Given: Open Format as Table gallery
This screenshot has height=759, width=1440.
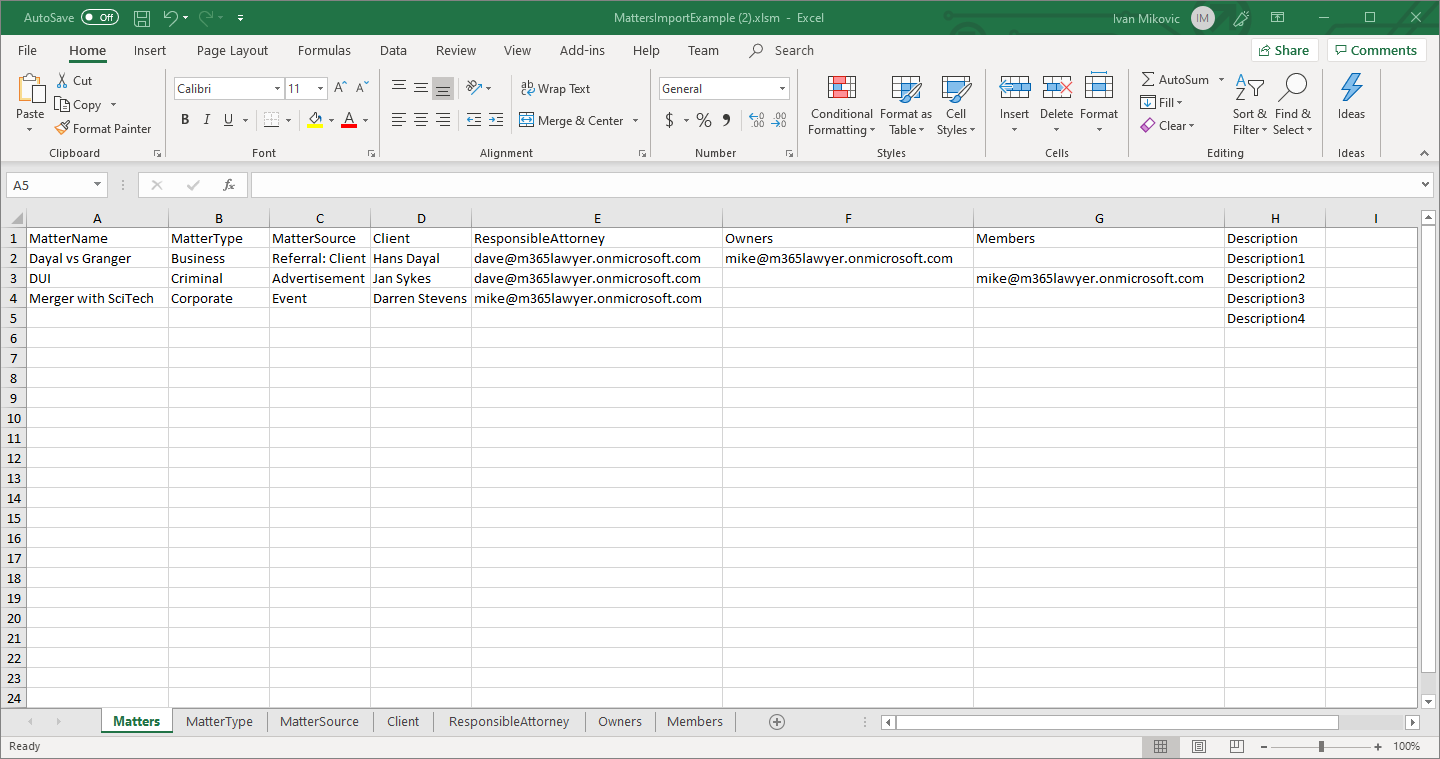Looking at the screenshot, I should click(906, 105).
